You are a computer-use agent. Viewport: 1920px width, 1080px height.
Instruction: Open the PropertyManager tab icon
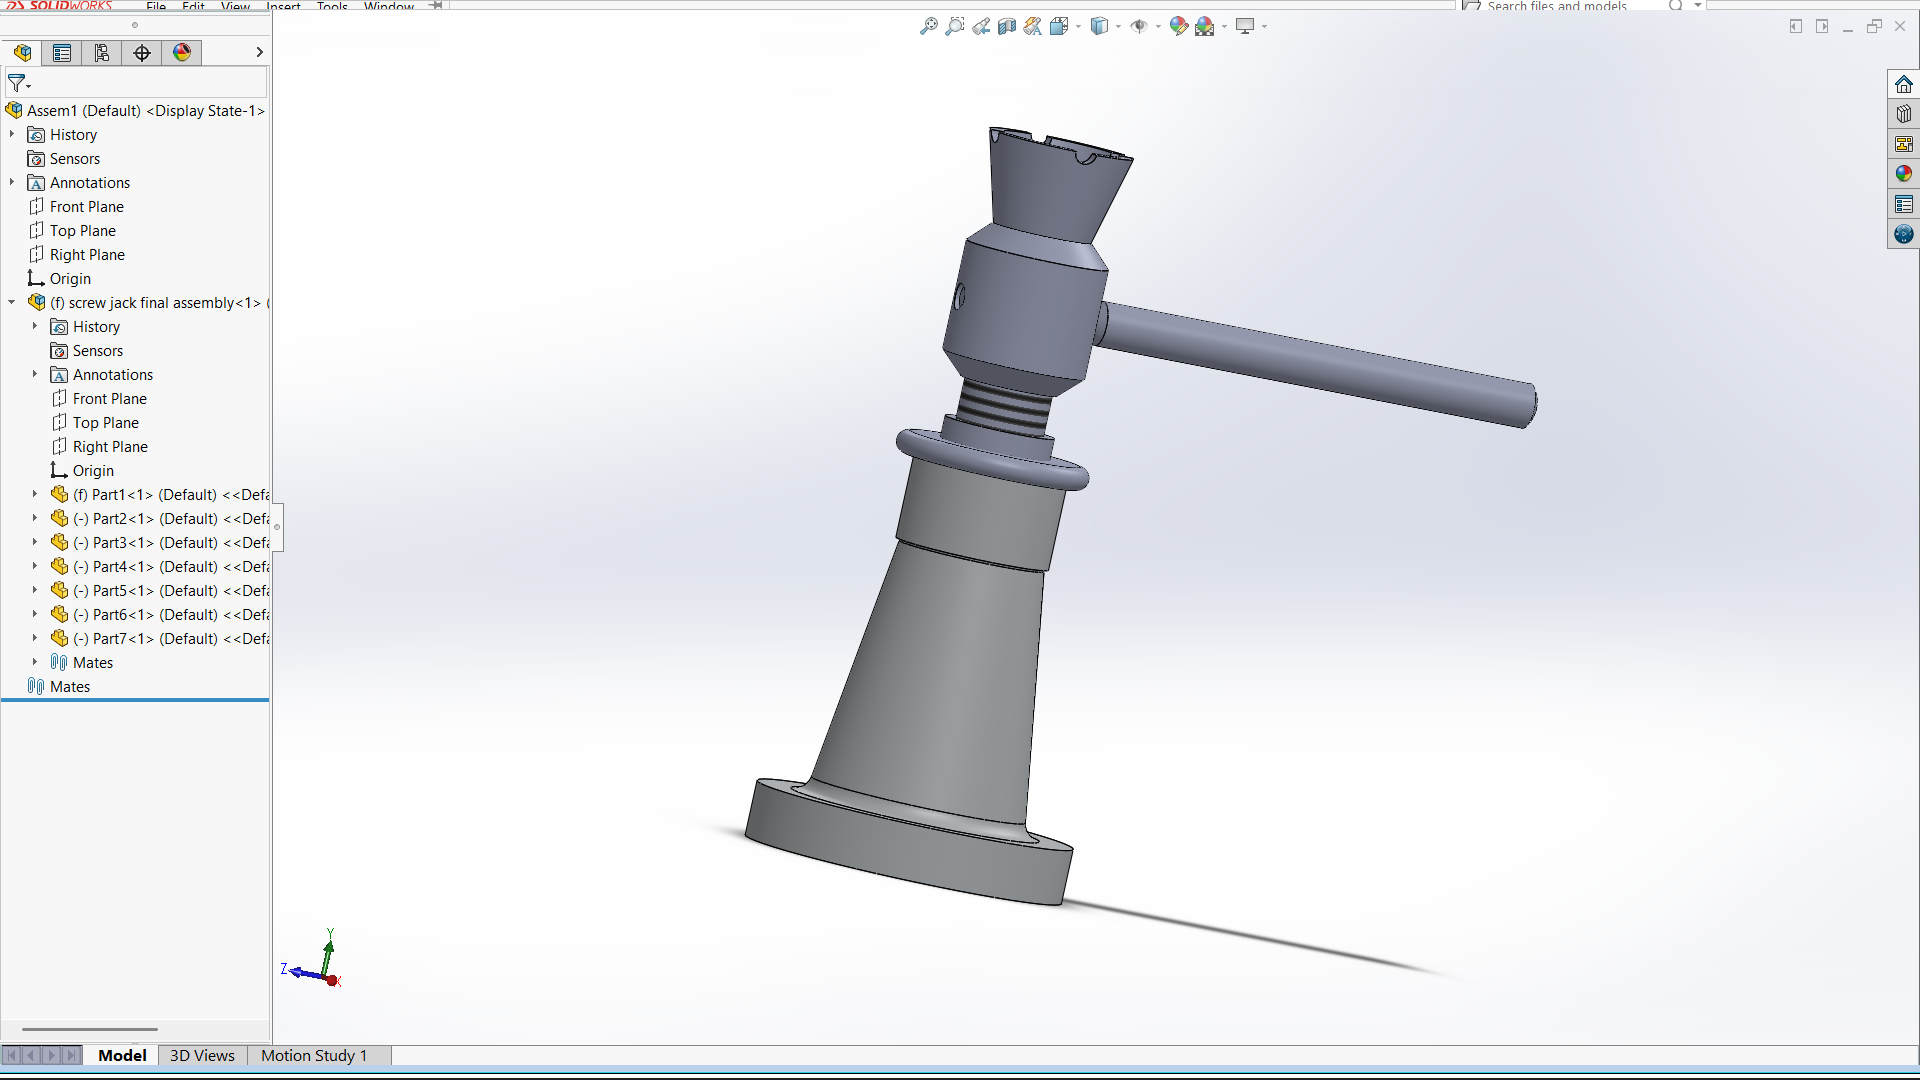tap(62, 53)
